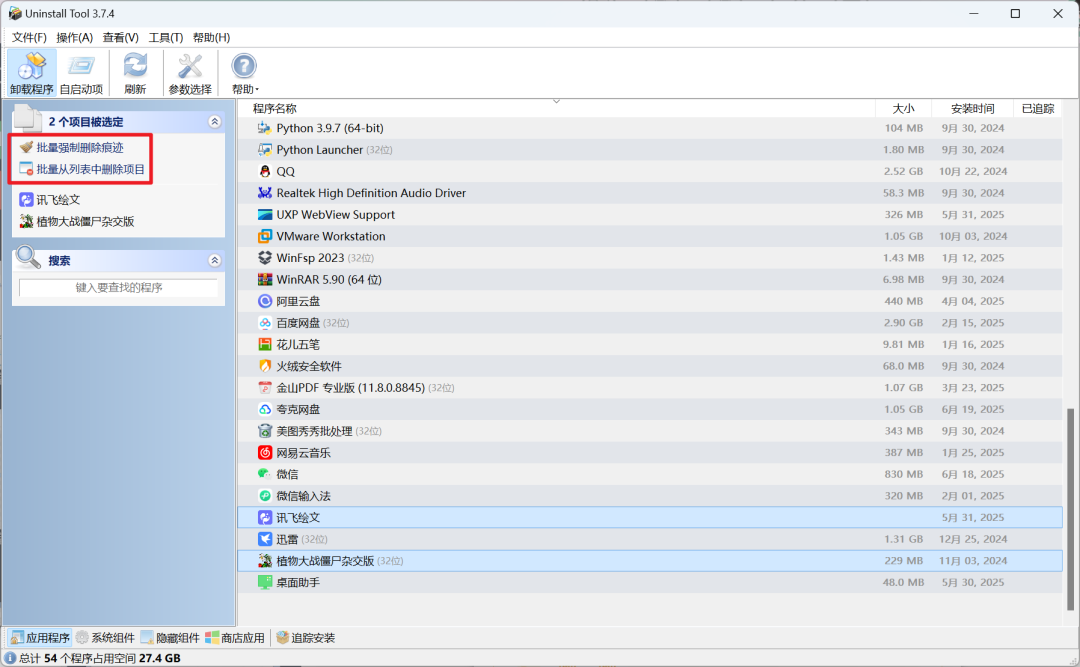
Task: Sort by 已追踪 column header
Action: click(1037, 108)
